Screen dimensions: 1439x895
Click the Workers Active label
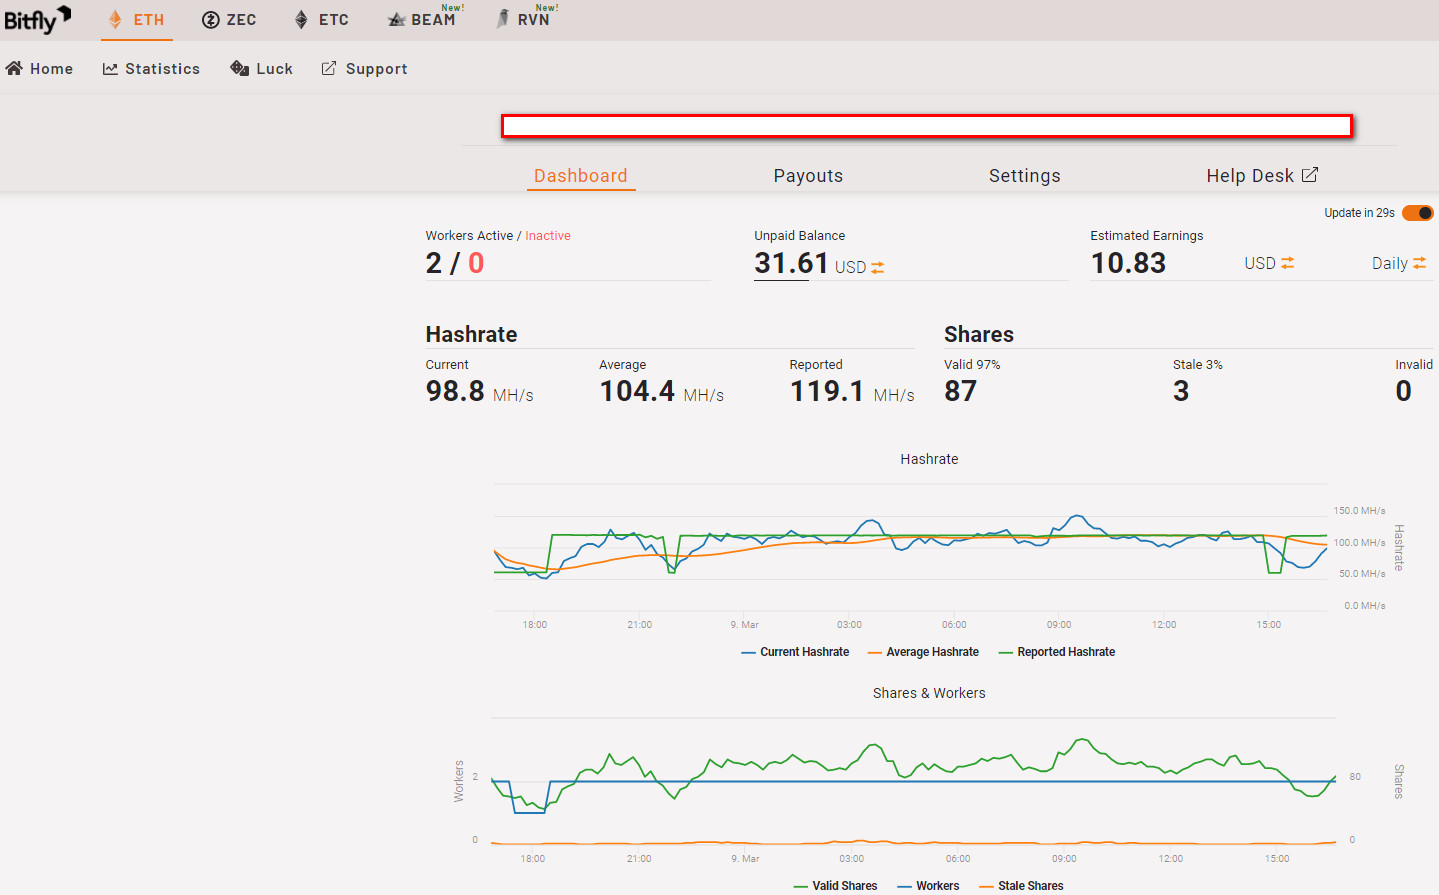coord(469,236)
